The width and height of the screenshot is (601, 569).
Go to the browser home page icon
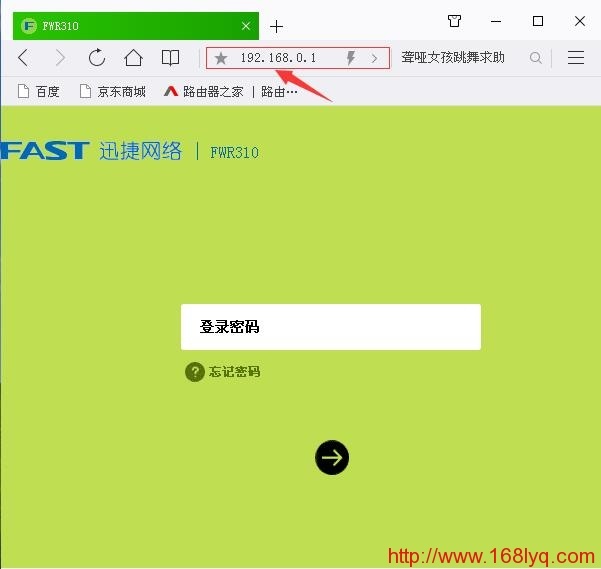[133, 58]
